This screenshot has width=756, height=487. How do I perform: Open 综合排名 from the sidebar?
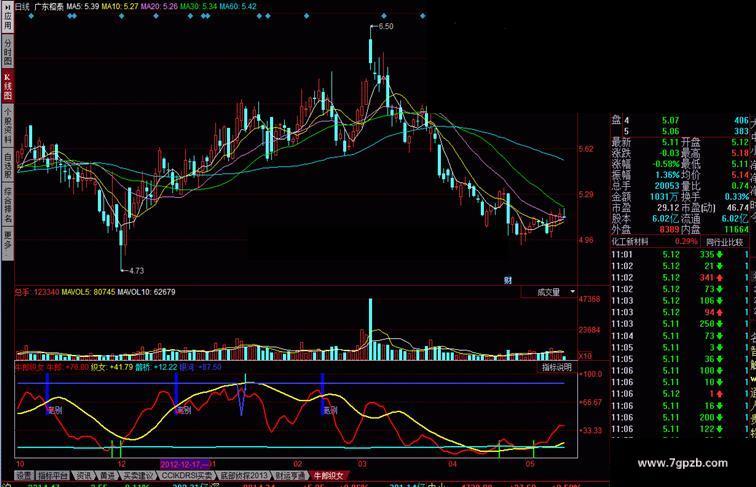click(7, 205)
